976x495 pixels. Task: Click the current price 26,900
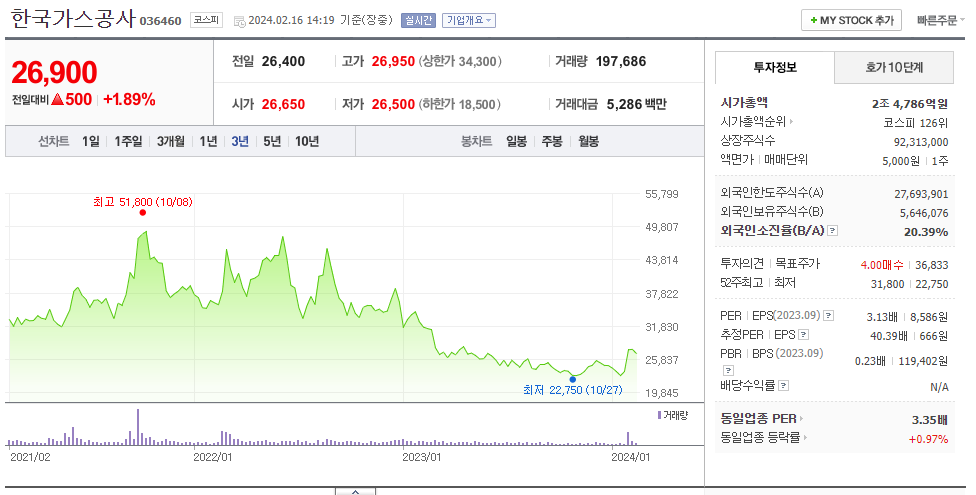(x=54, y=72)
